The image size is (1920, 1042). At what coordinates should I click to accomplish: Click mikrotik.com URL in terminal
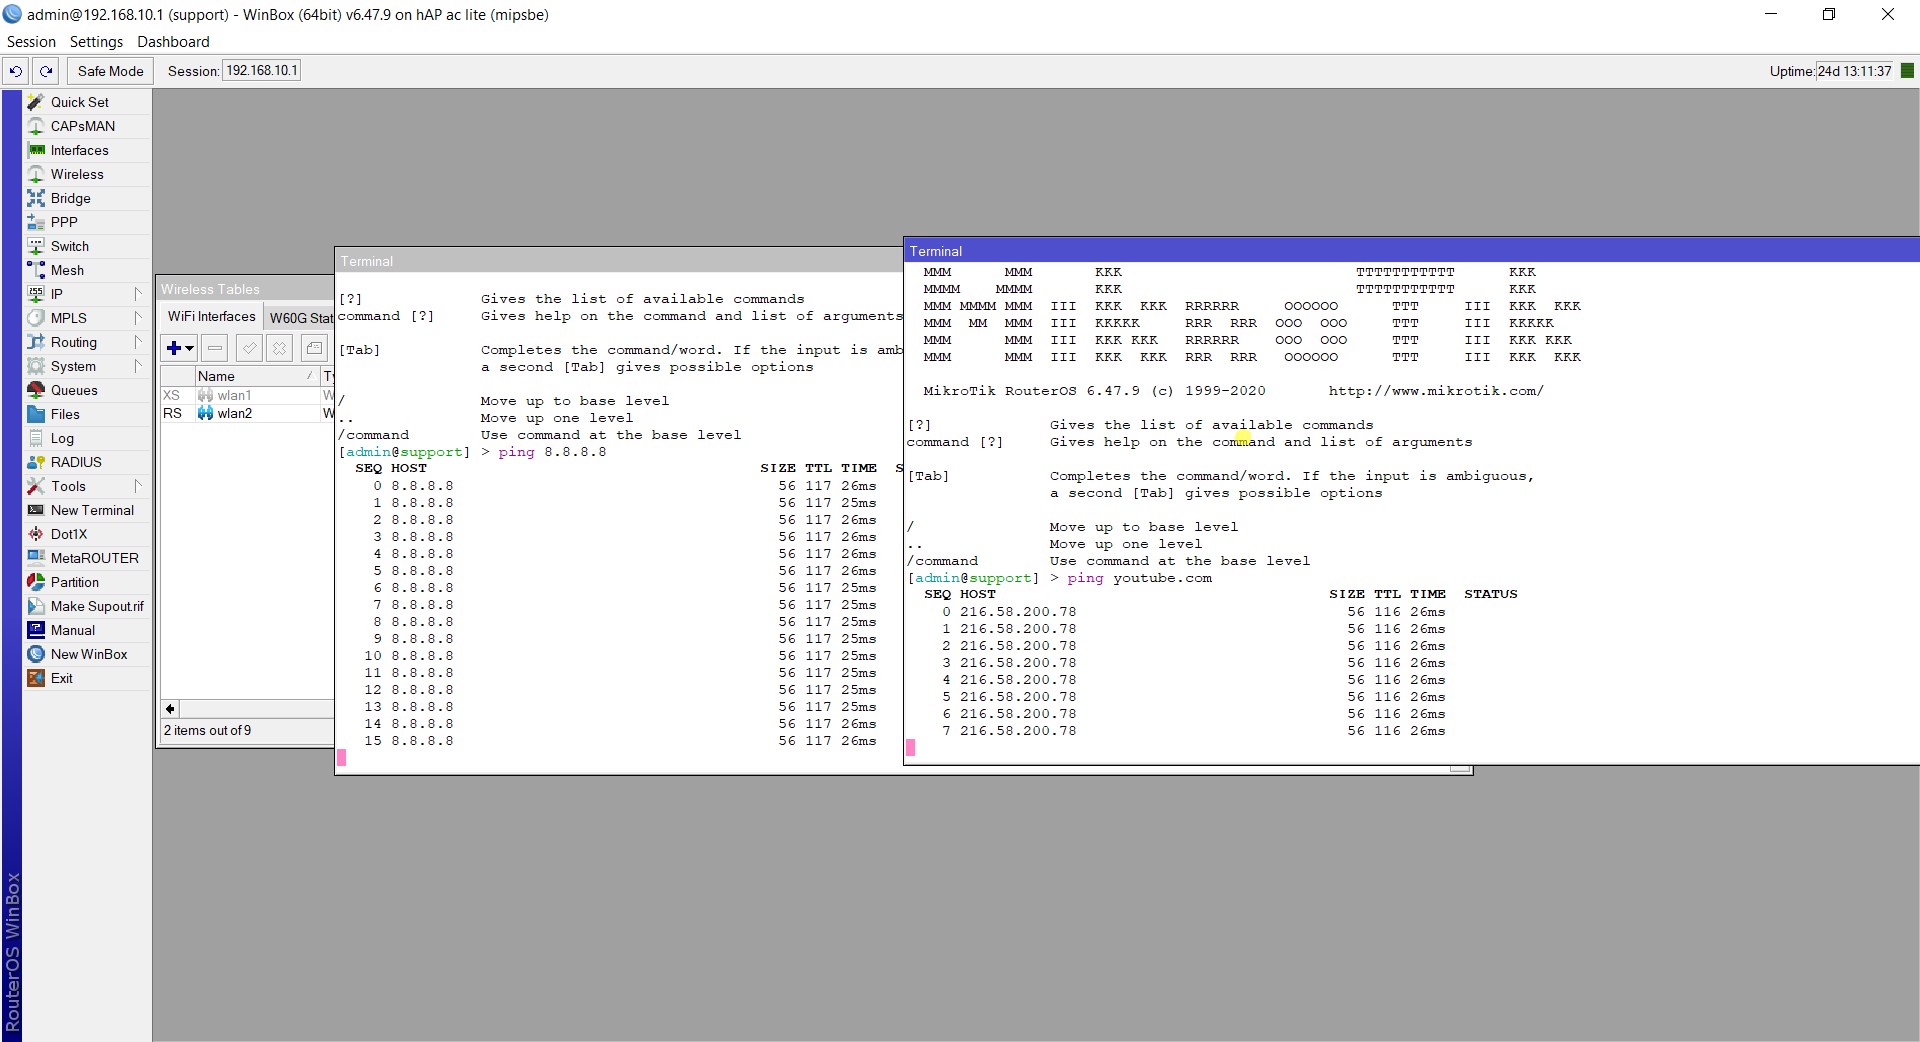coord(1436,391)
